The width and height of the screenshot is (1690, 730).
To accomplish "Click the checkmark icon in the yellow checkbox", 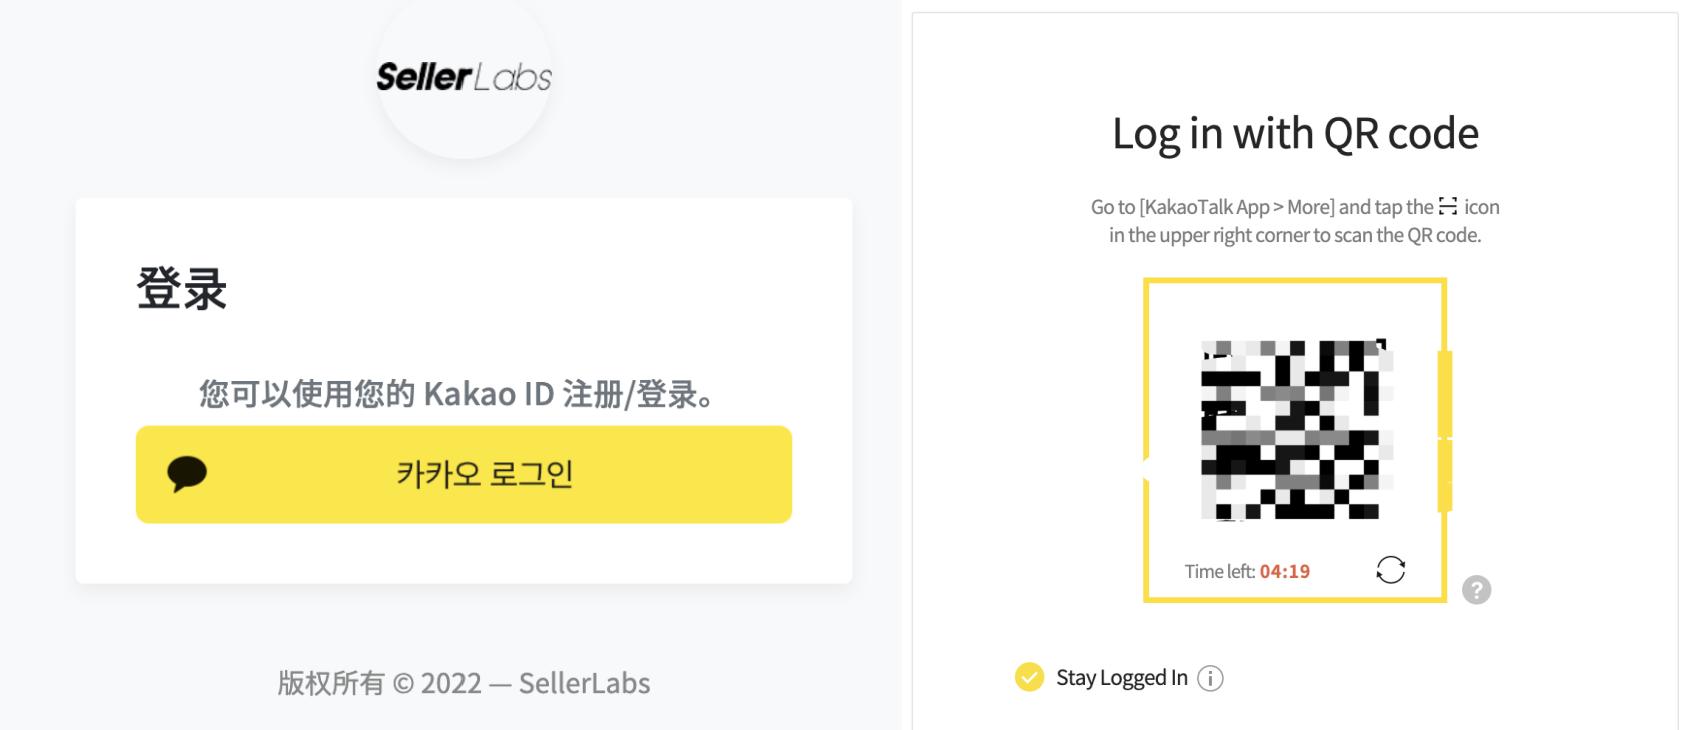I will (x=1030, y=677).
